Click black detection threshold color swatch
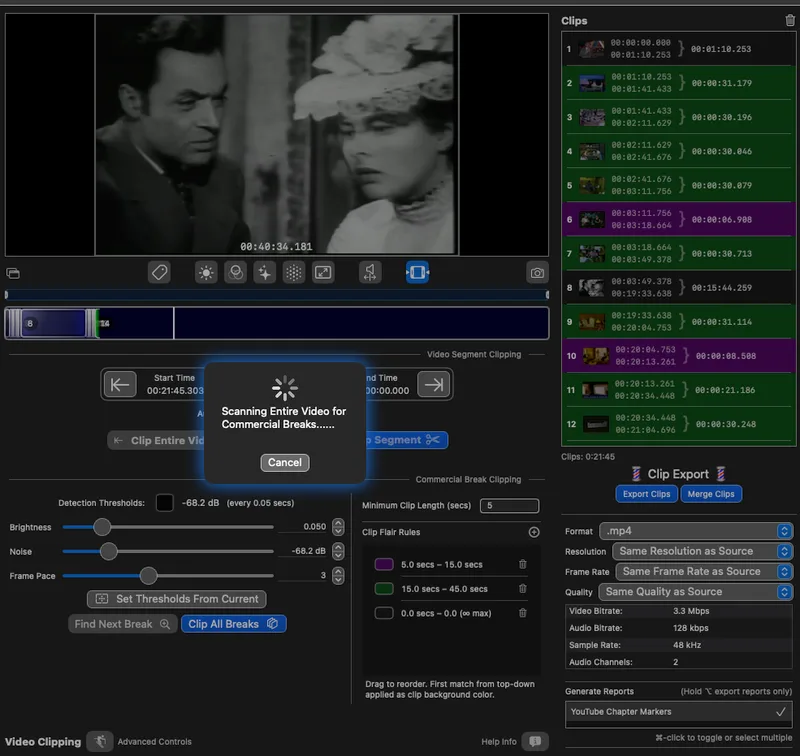The width and height of the screenshot is (800, 756). (x=164, y=502)
